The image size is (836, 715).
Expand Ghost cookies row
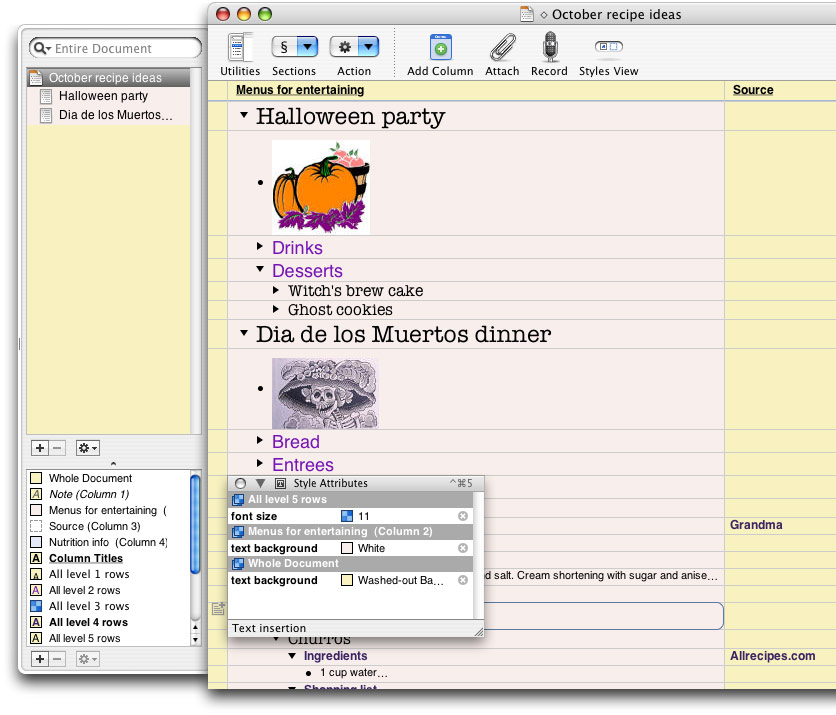point(276,309)
